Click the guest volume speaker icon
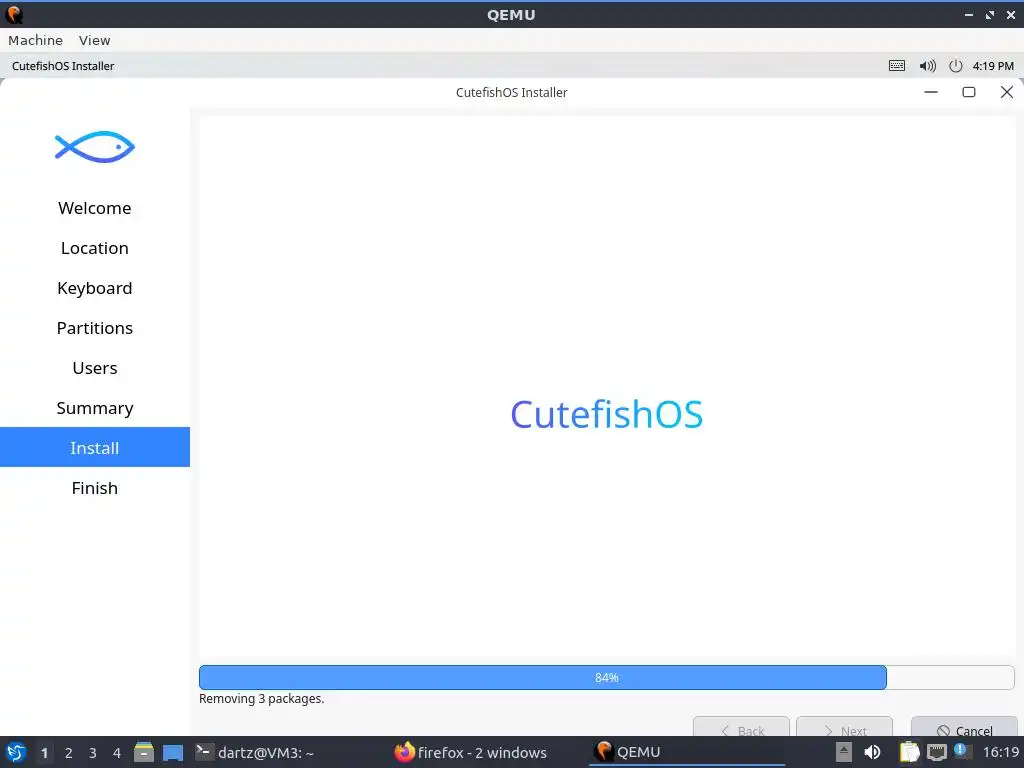The height and width of the screenshot is (768, 1024). 927,66
